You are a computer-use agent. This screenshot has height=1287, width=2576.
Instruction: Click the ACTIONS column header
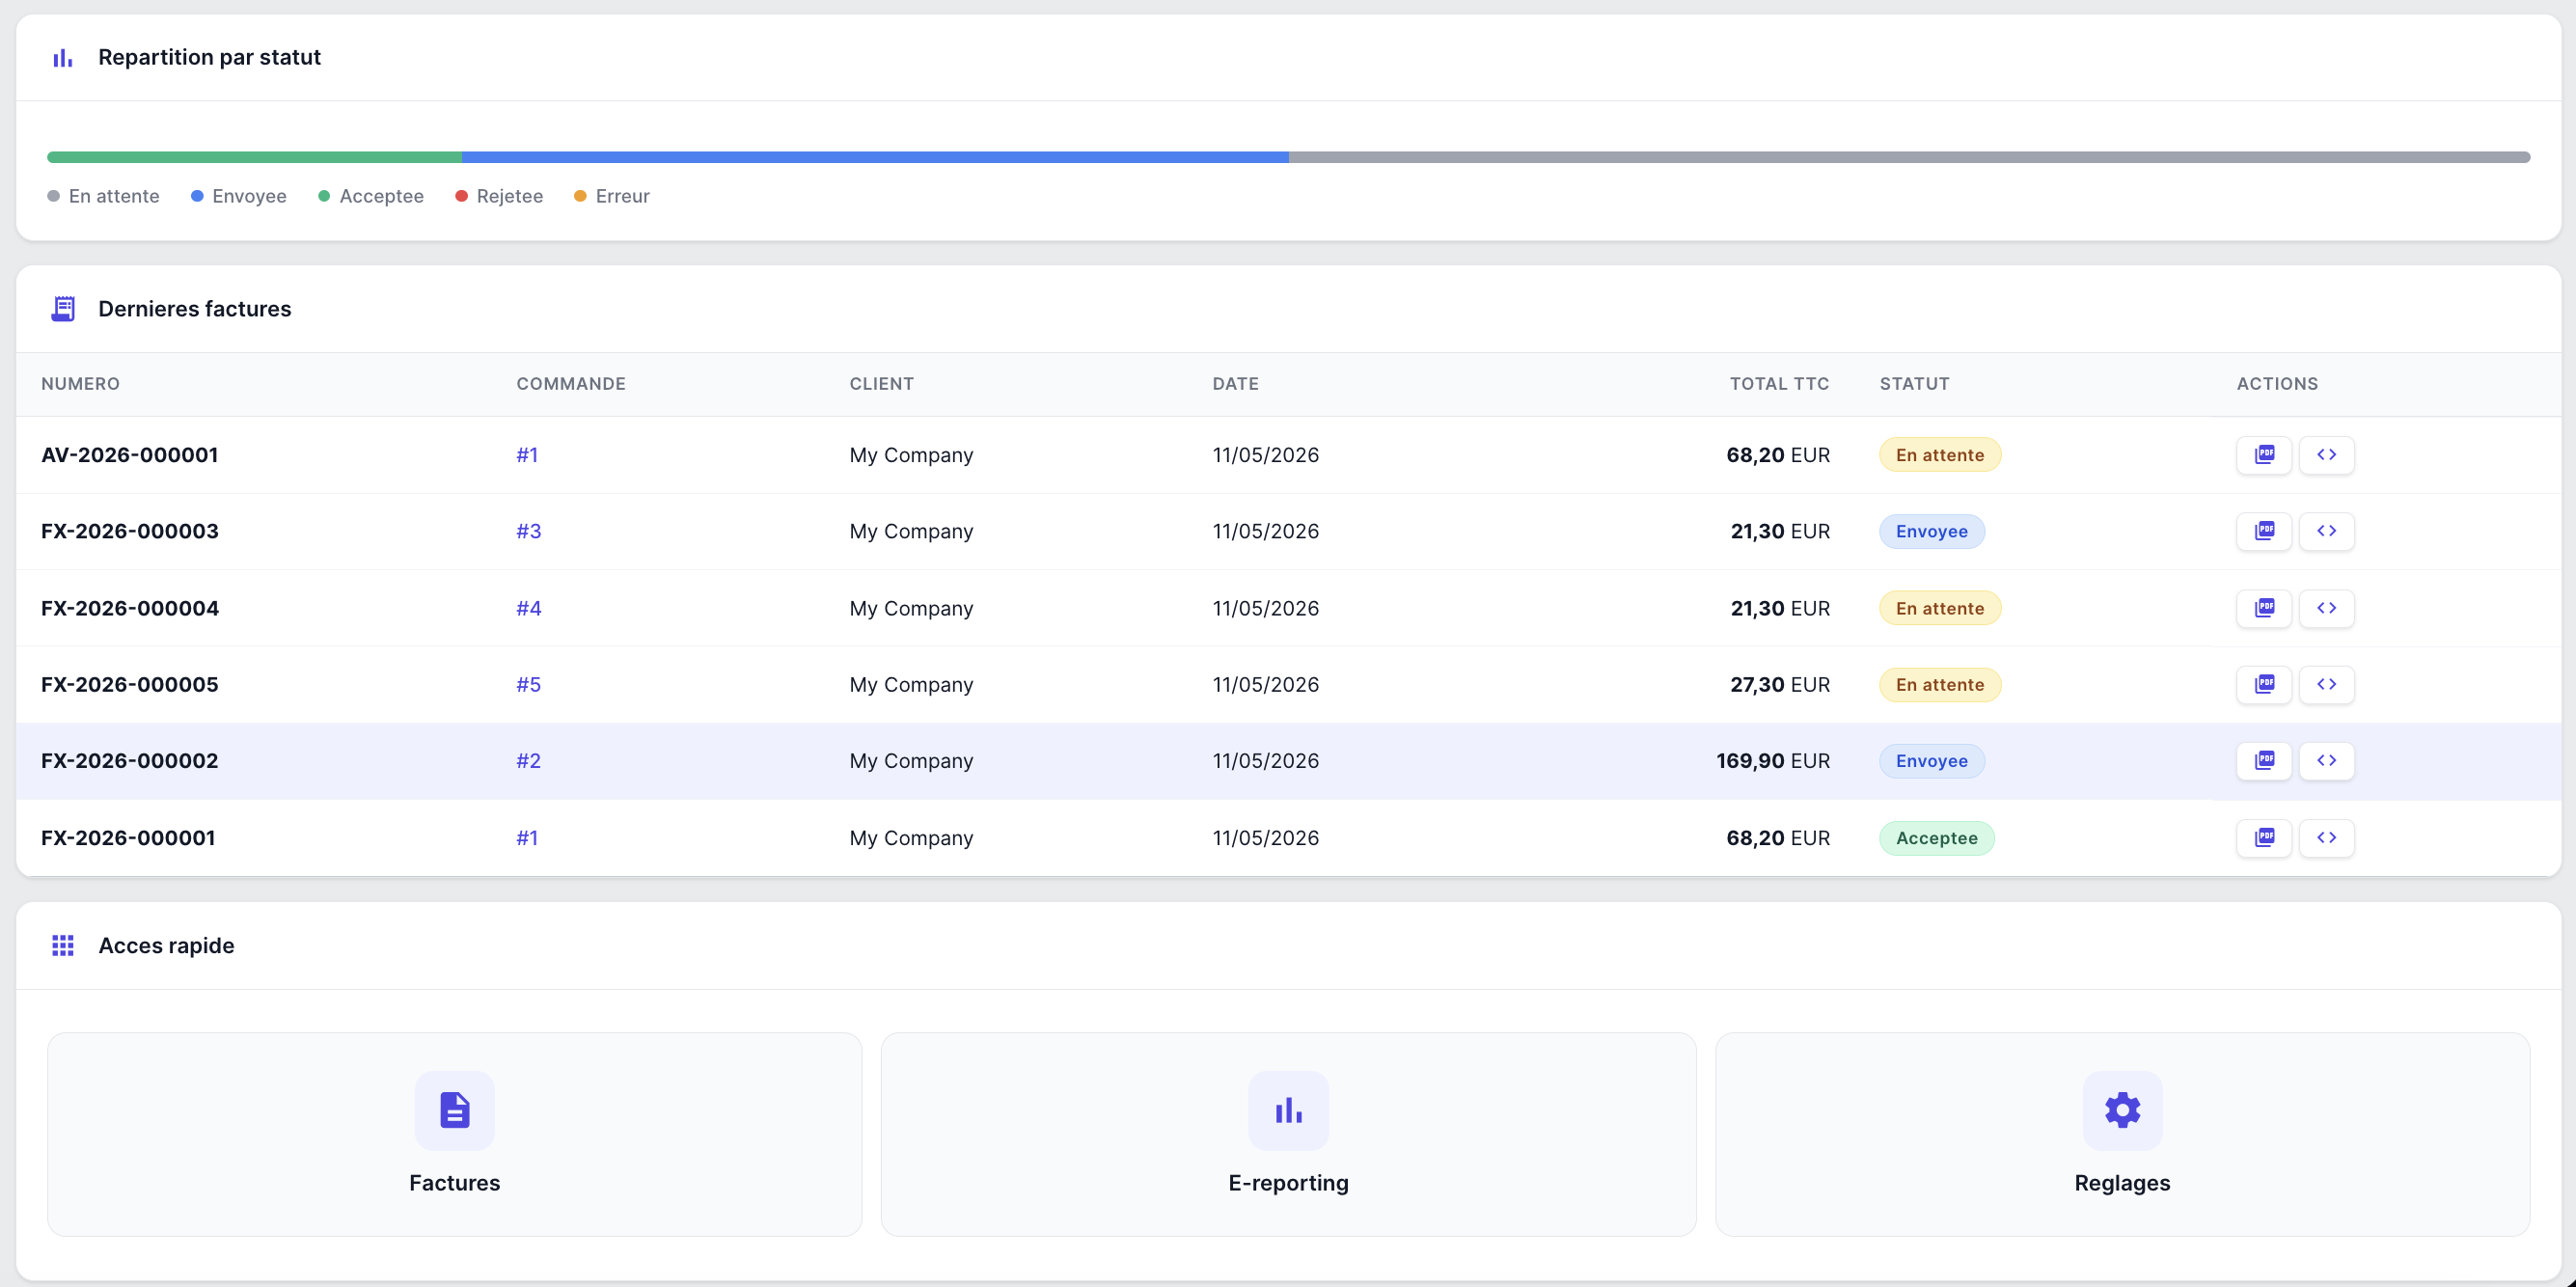click(x=2277, y=384)
